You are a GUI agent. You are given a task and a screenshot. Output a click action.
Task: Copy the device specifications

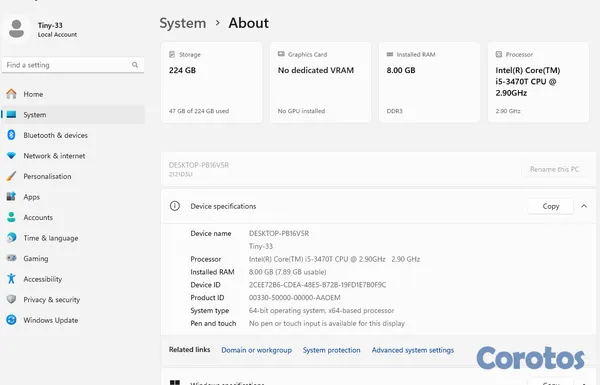tap(551, 206)
